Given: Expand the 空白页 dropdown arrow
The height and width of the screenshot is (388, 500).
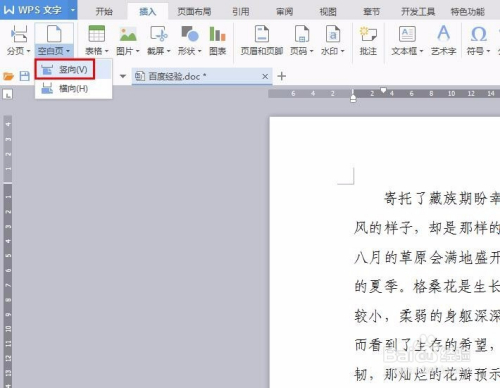Looking at the screenshot, I should pyautogui.click(x=68, y=51).
